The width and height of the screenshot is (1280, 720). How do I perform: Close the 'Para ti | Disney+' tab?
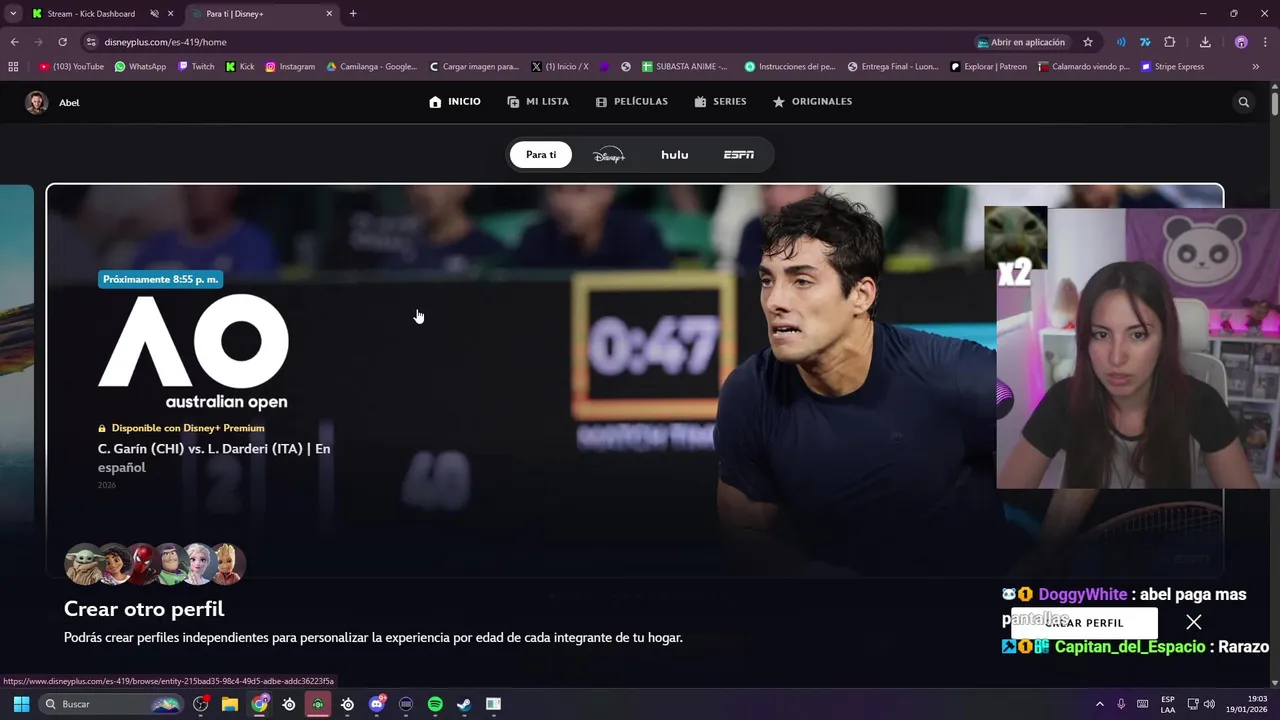(x=329, y=14)
